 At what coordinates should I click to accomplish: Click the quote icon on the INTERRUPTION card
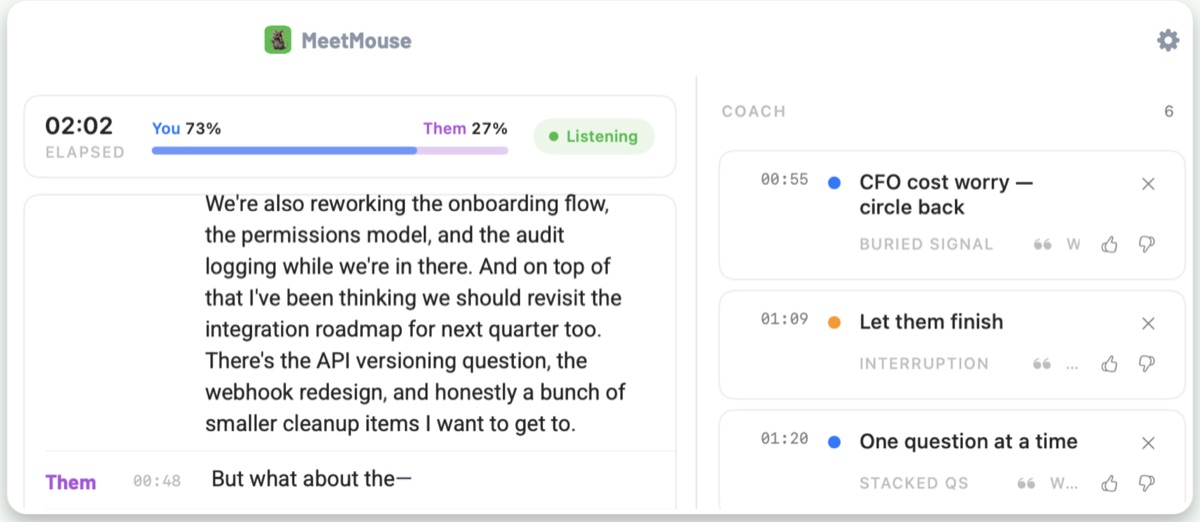pyautogui.click(x=1043, y=364)
